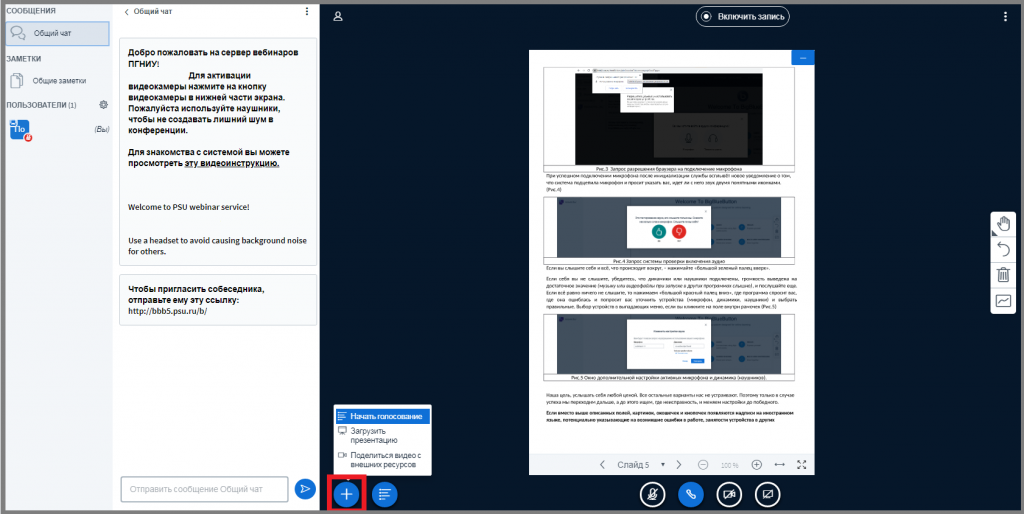The height and width of the screenshot is (514, 1024).
Task: Mute the microphone in bottom toolbar
Action: 652,493
